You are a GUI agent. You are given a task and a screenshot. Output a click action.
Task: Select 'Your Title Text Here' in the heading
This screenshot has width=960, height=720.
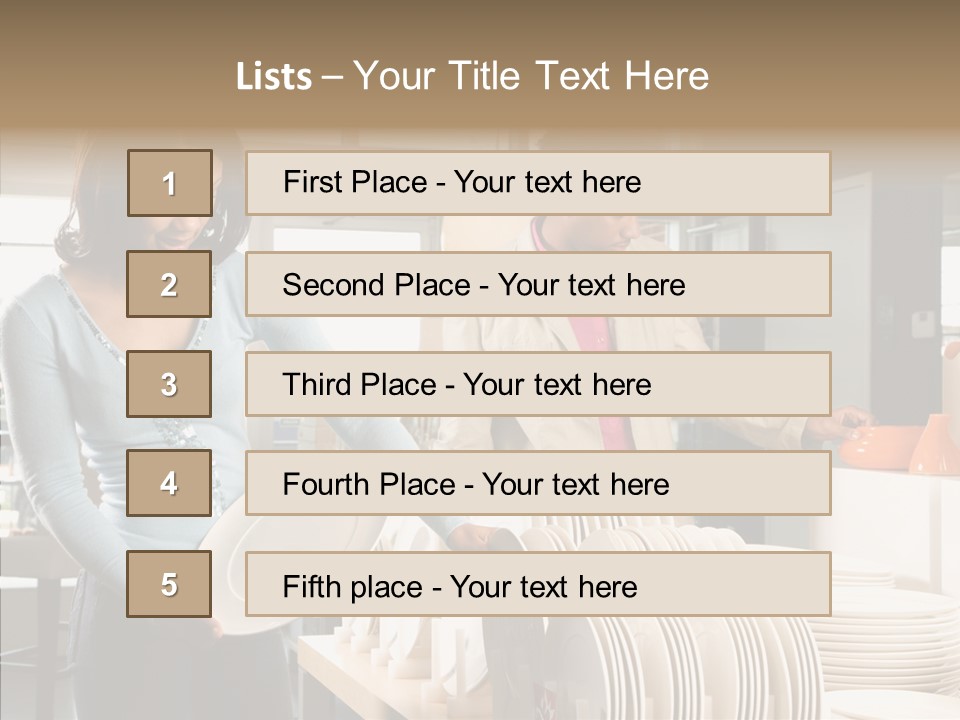click(531, 76)
